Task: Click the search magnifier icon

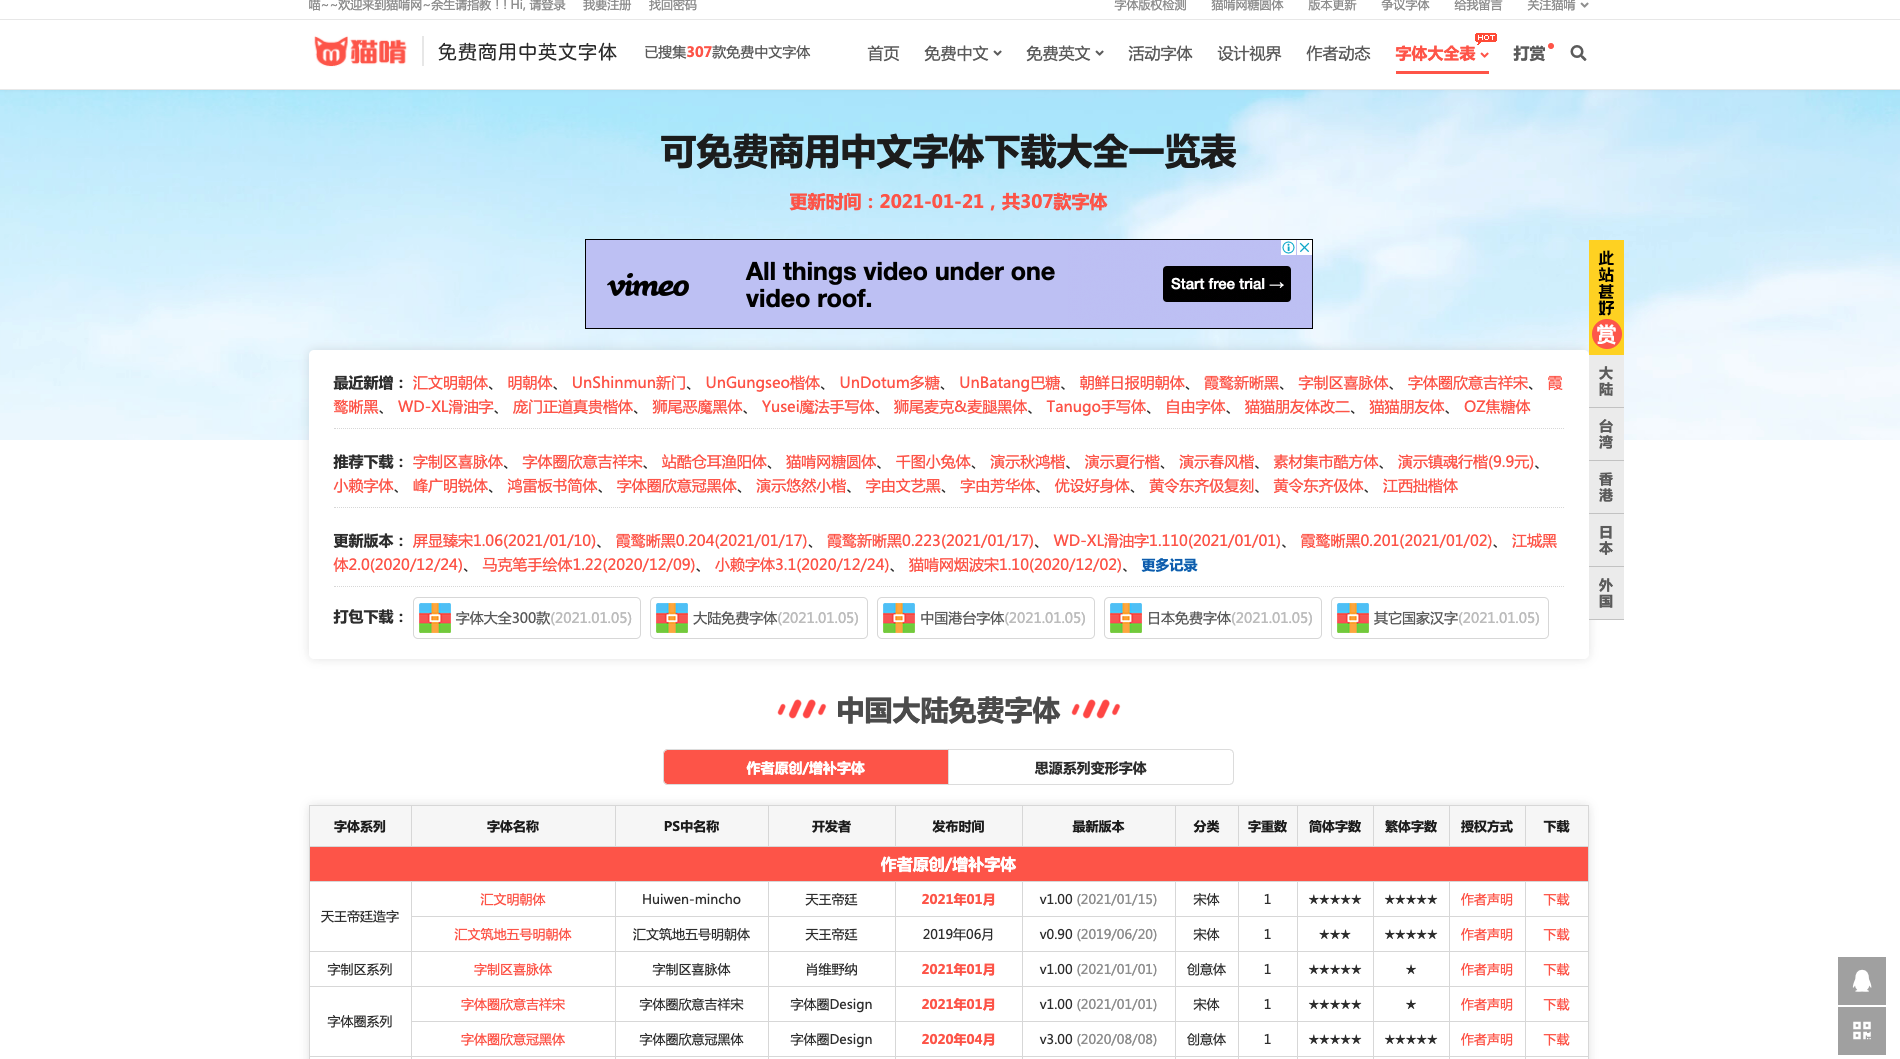Action: [1578, 53]
